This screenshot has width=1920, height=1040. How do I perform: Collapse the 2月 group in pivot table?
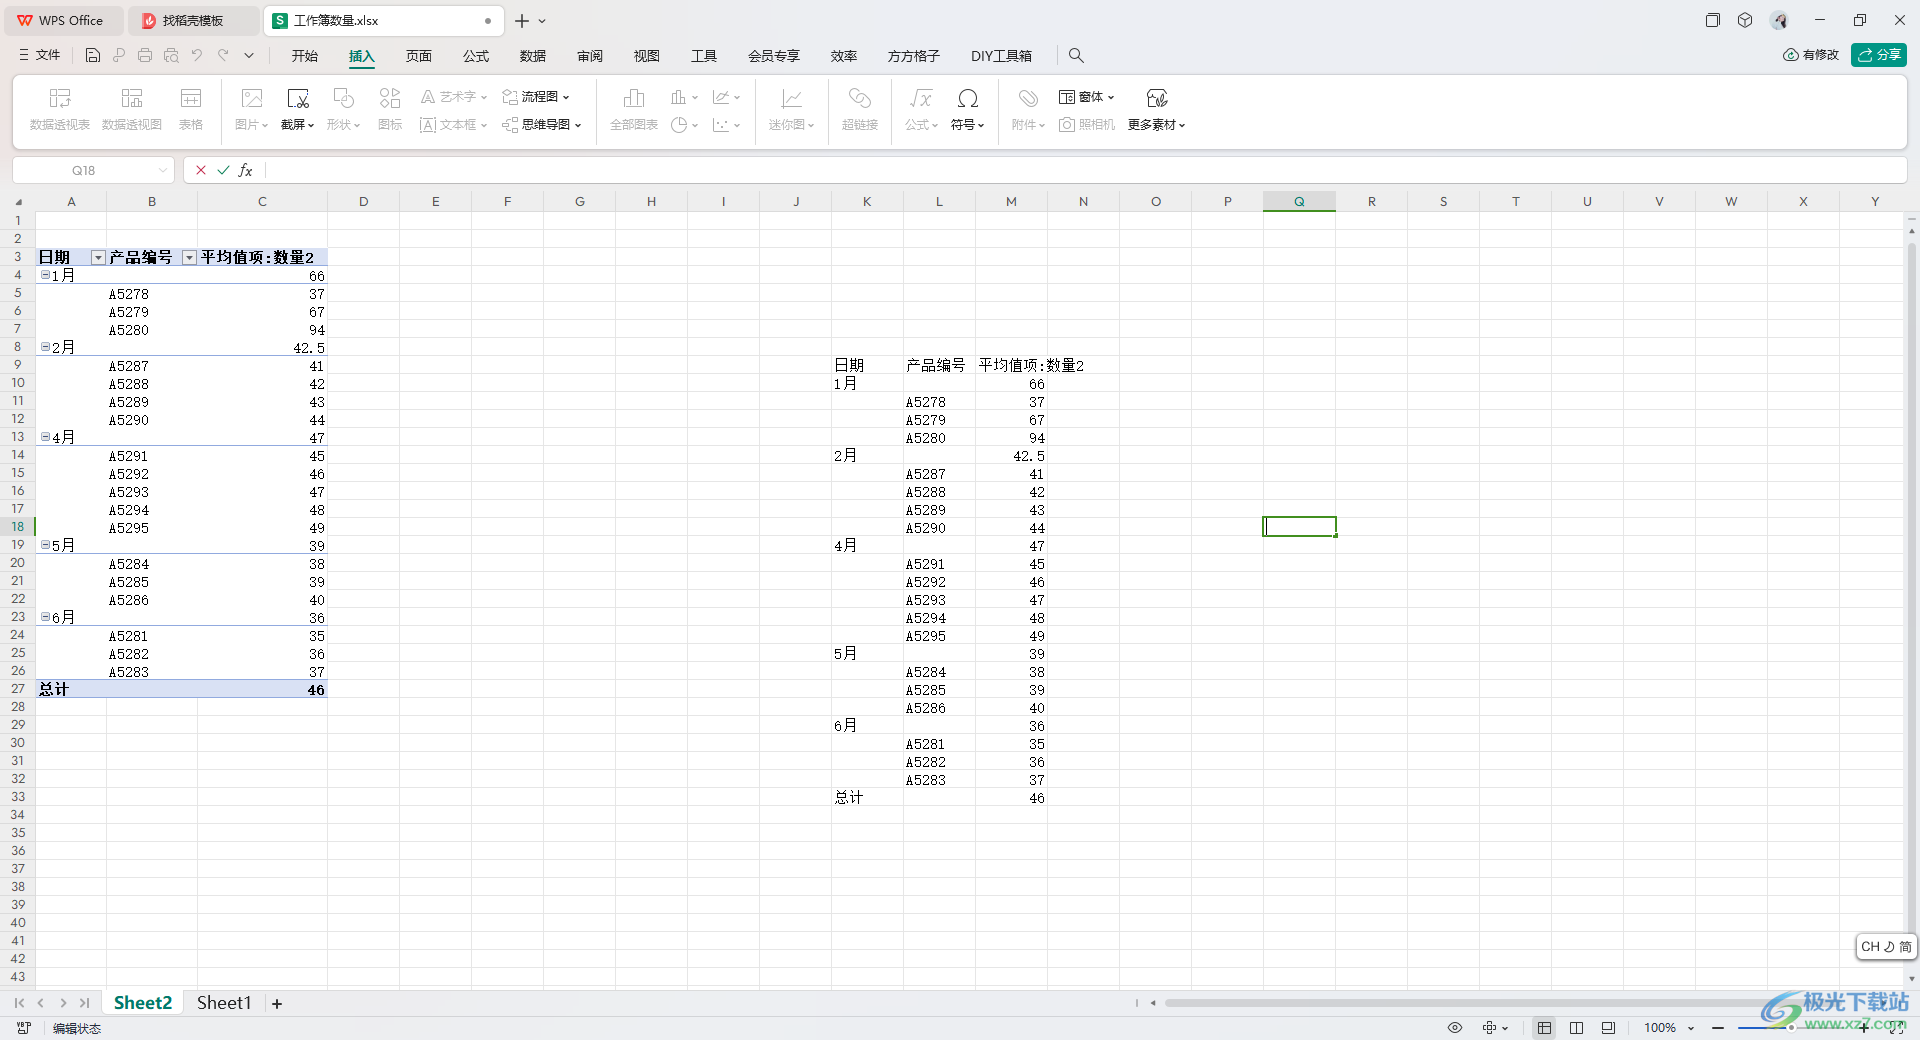45,347
